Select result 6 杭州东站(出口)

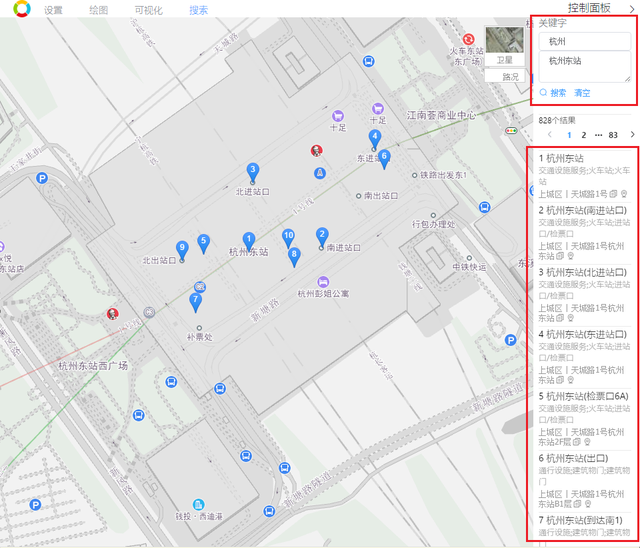(573, 458)
